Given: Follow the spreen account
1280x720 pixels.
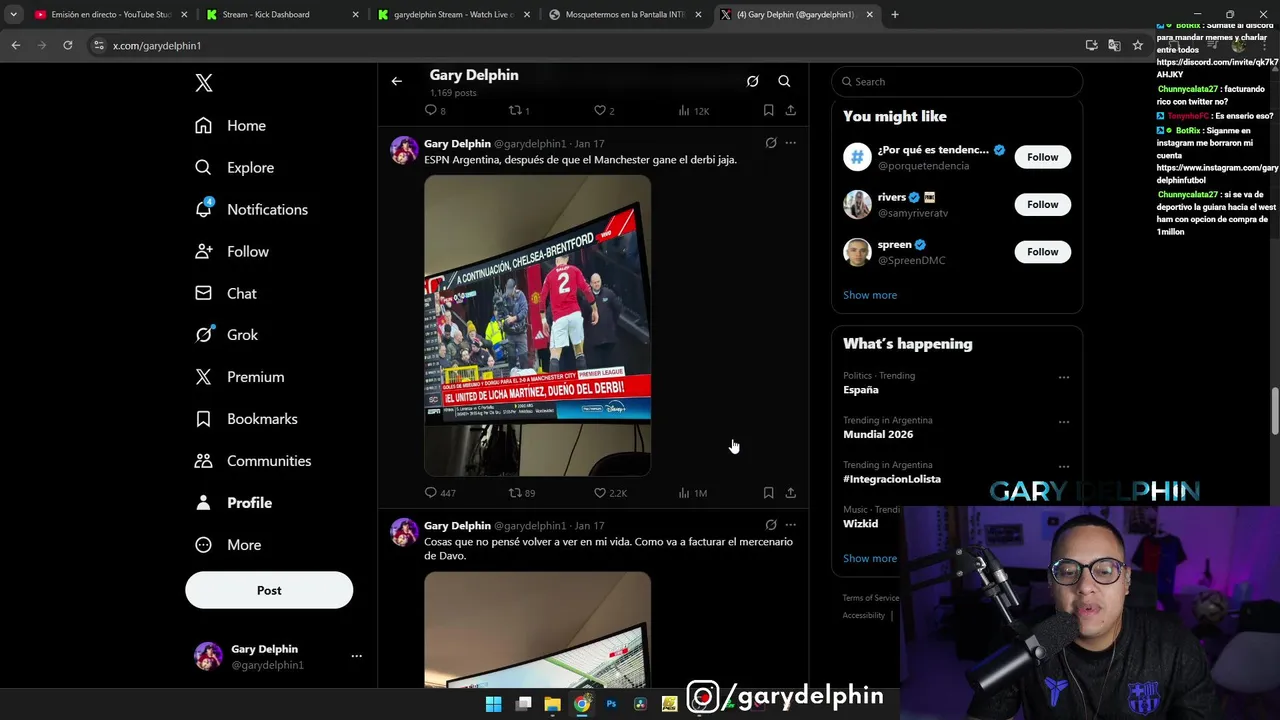Looking at the screenshot, I should tap(1042, 252).
